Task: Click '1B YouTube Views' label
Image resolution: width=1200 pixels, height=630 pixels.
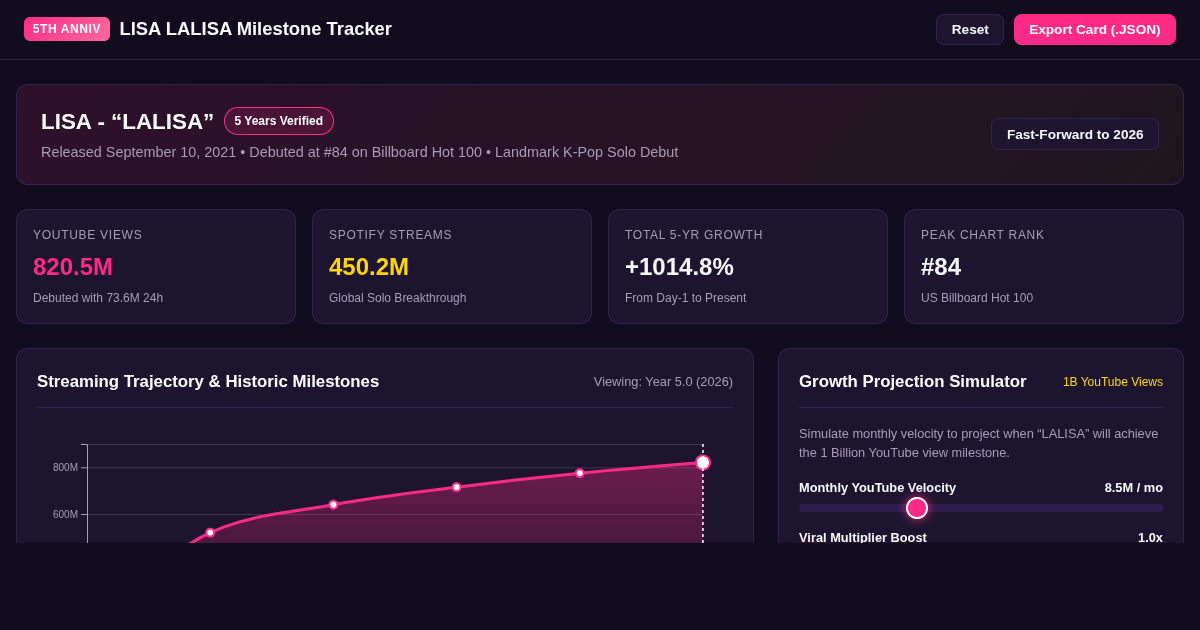Action: tap(1113, 382)
